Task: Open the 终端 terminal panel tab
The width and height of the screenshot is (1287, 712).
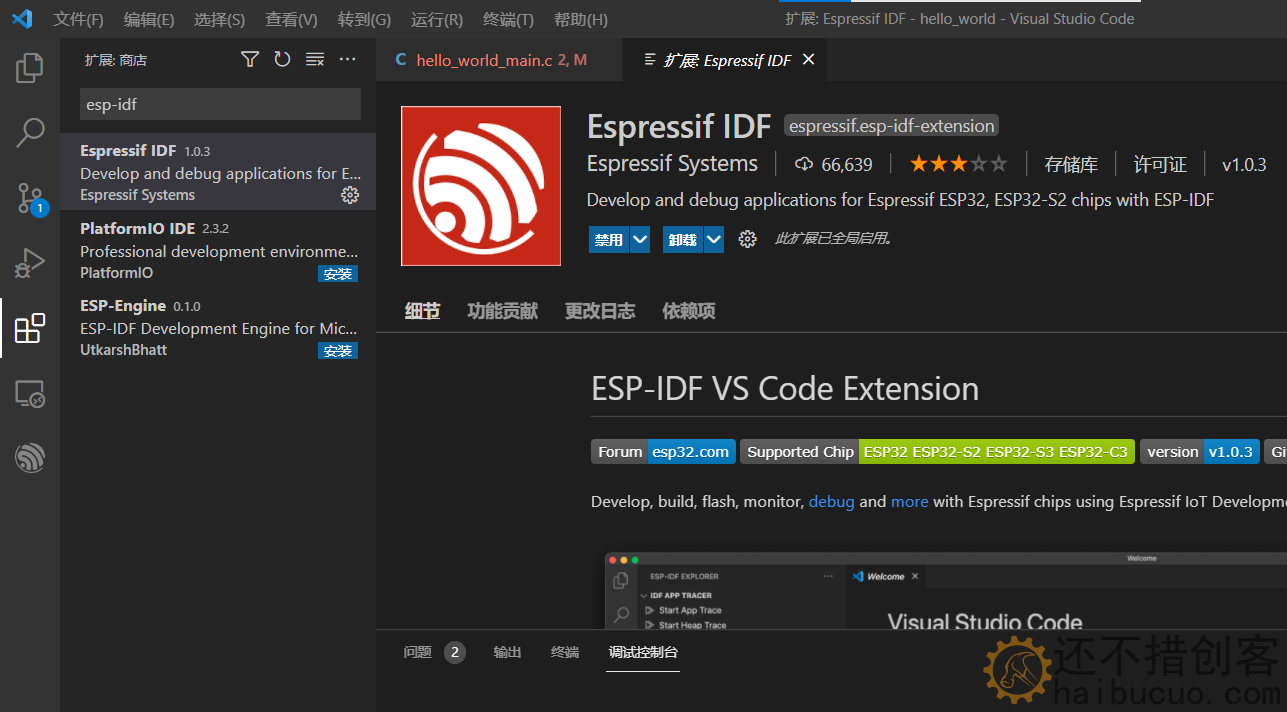Action: click(x=565, y=652)
